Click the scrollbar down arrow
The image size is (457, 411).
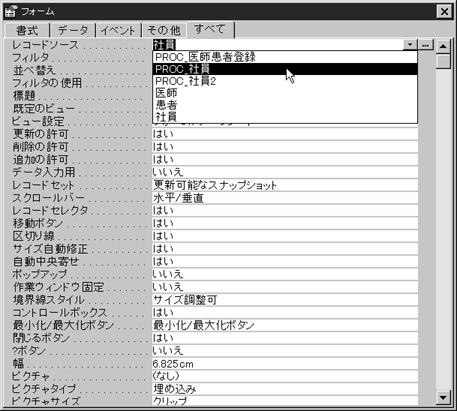[x=443, y=397]
